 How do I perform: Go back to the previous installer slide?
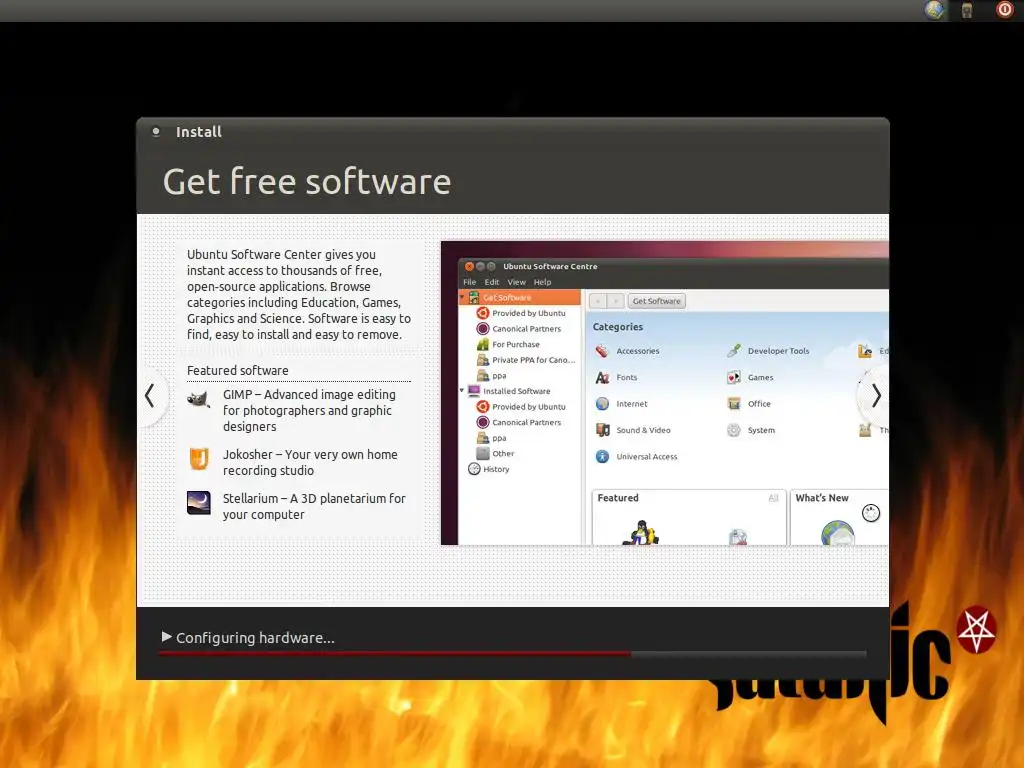tap(150, 396)
